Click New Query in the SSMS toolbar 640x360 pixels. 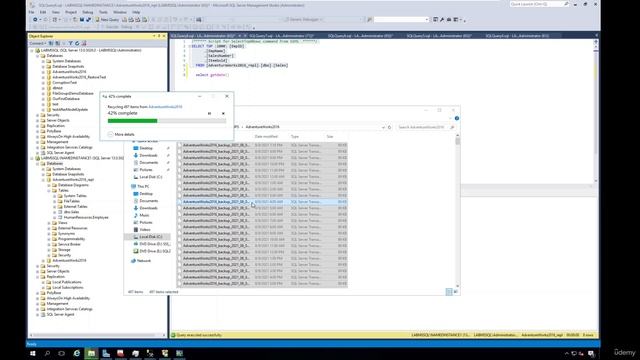pos(107,19)
